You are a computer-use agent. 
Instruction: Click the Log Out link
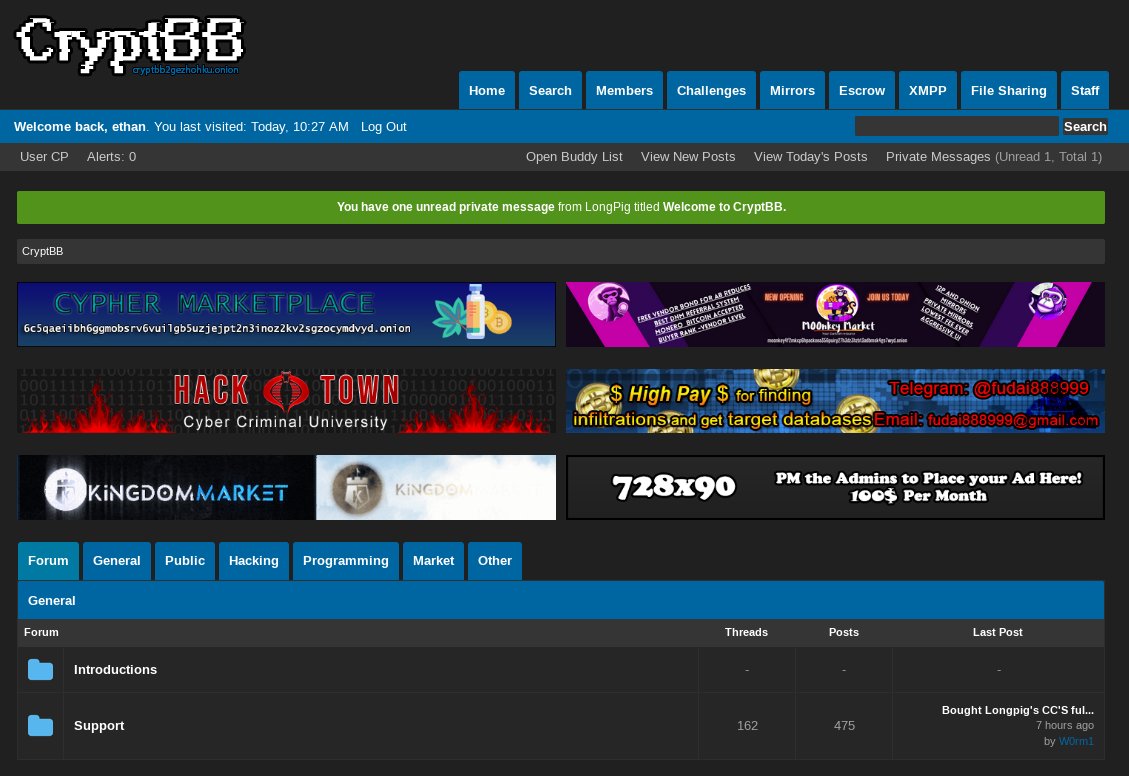[384, 127]
